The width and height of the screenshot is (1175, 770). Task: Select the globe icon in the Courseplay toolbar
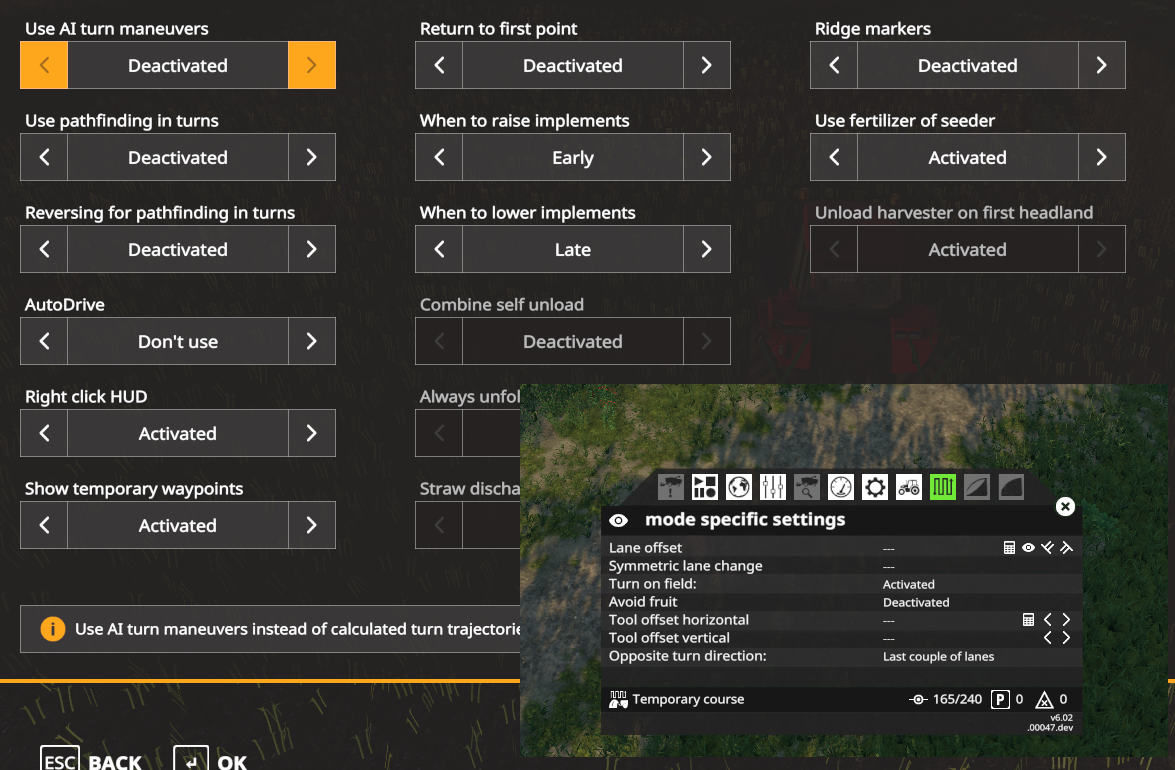(739, 486)
